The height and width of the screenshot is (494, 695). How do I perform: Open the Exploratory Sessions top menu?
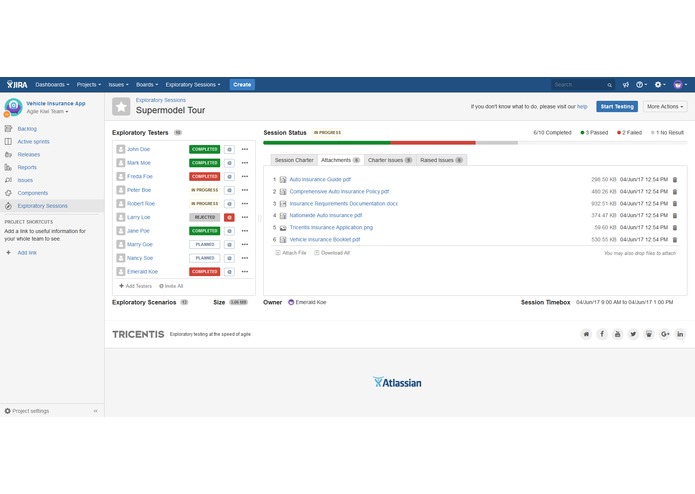coord(193,85)
